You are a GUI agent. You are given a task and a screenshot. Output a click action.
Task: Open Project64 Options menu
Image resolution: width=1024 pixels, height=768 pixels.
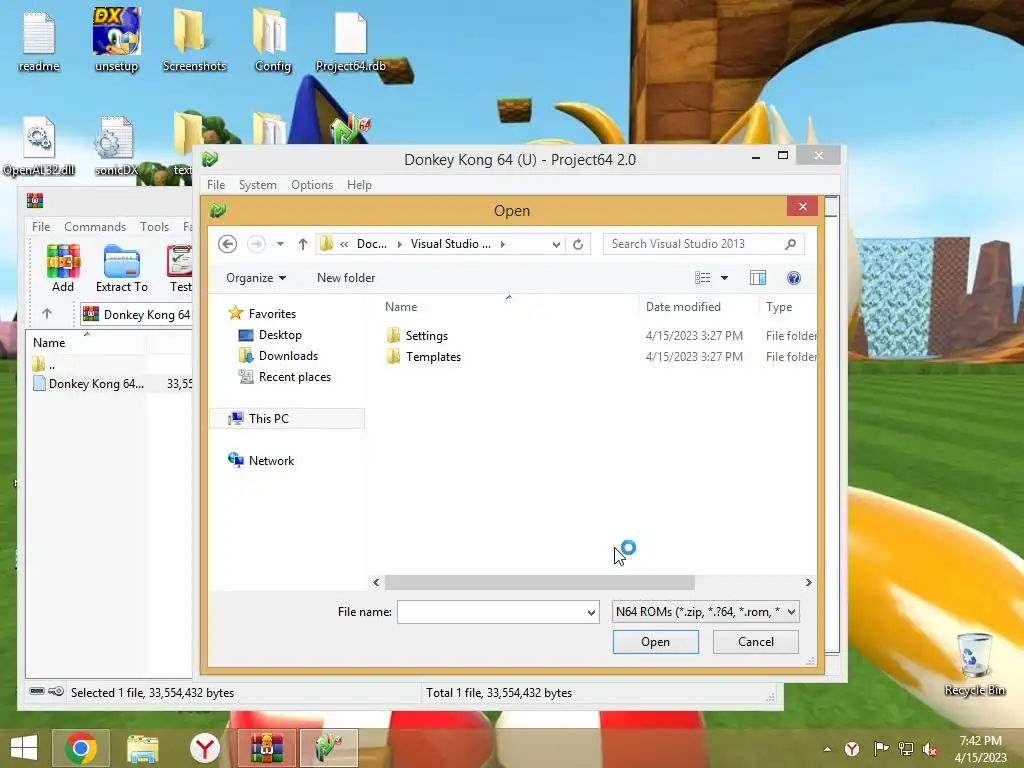pyautogui.click(x=312, y=185)
